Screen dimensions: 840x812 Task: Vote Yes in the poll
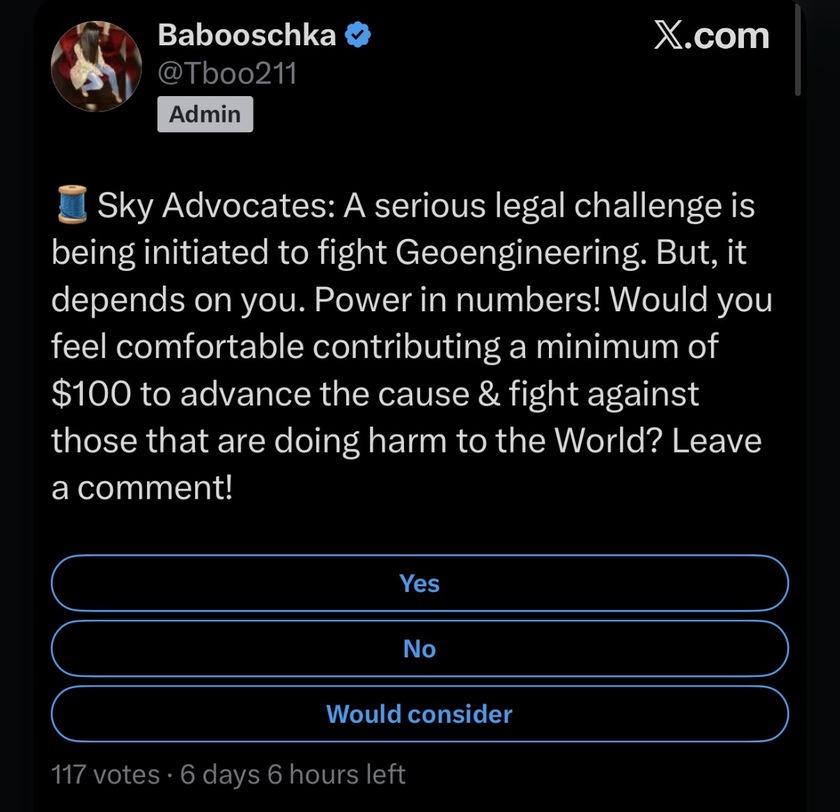click(x=419, y=583)
